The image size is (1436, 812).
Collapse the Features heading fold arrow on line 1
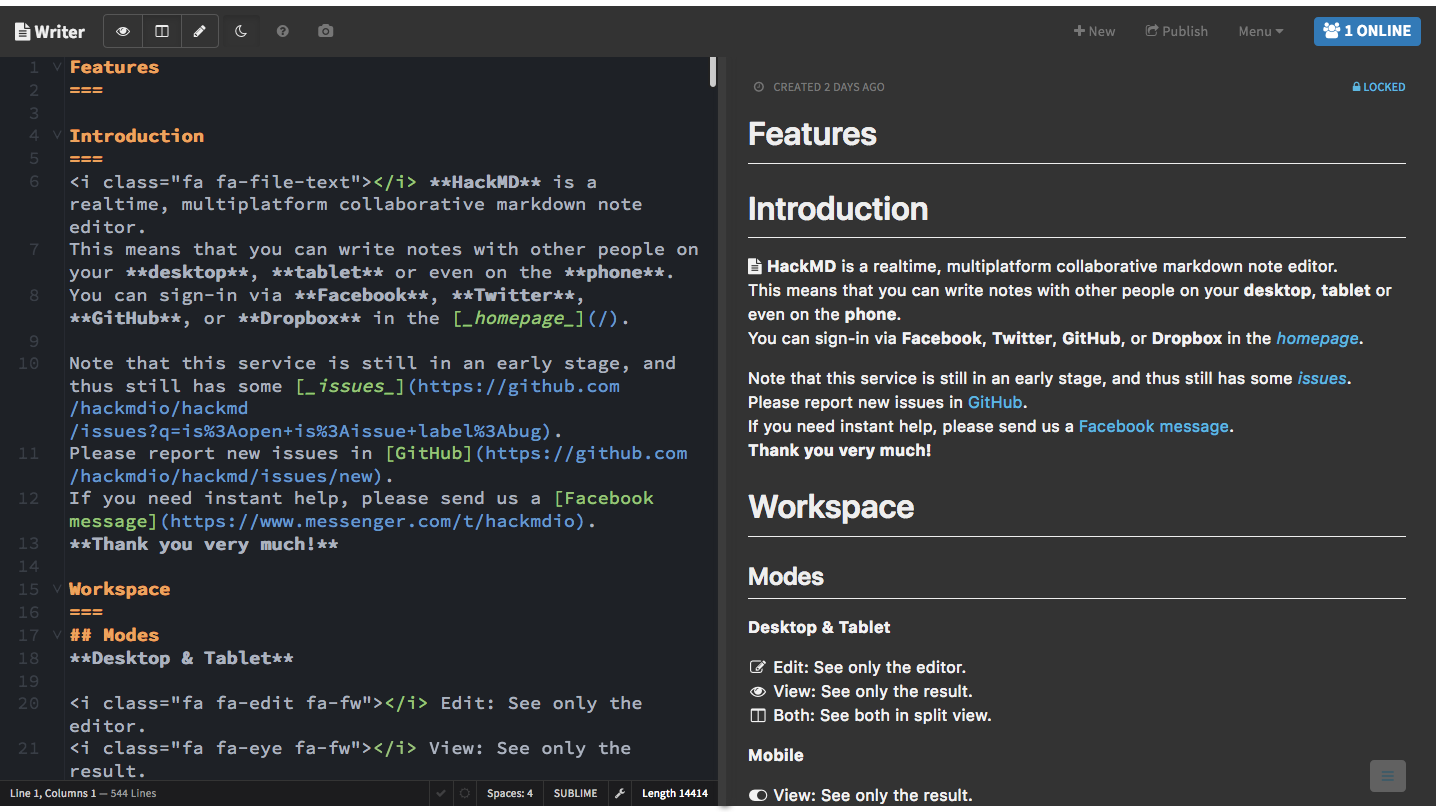pos(57,67)
